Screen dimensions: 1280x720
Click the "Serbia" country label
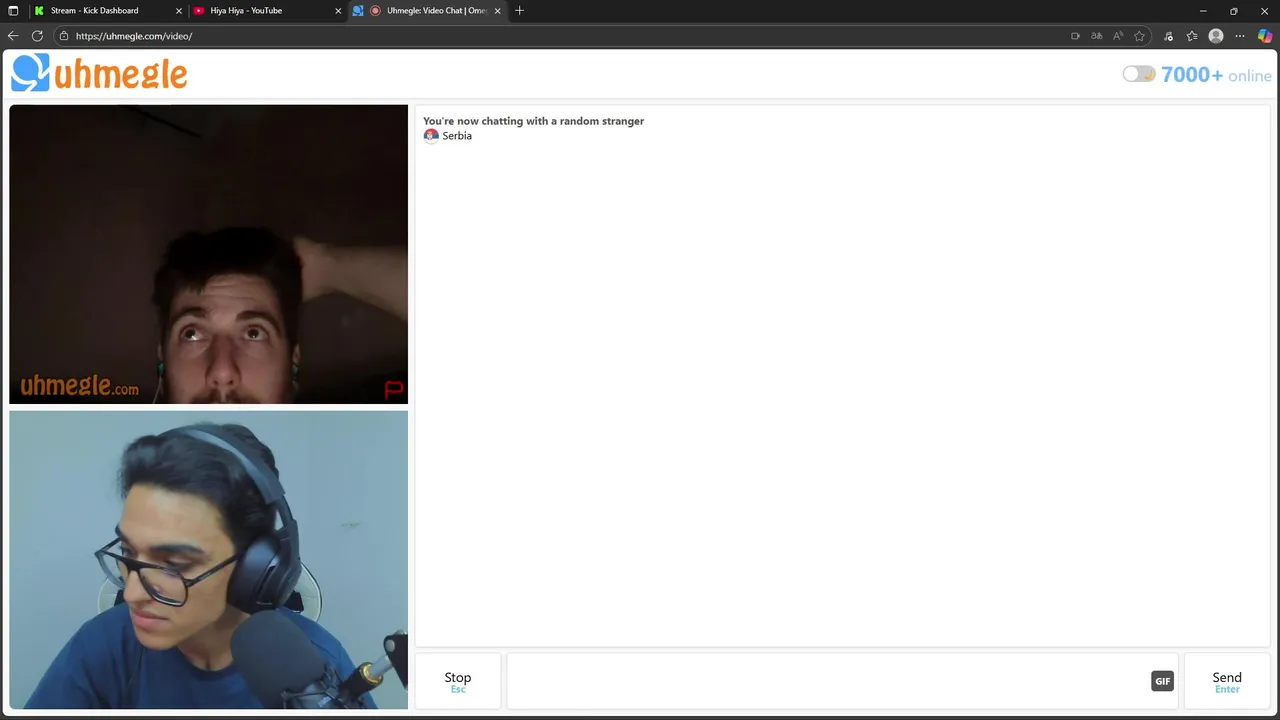coord(457,136)
